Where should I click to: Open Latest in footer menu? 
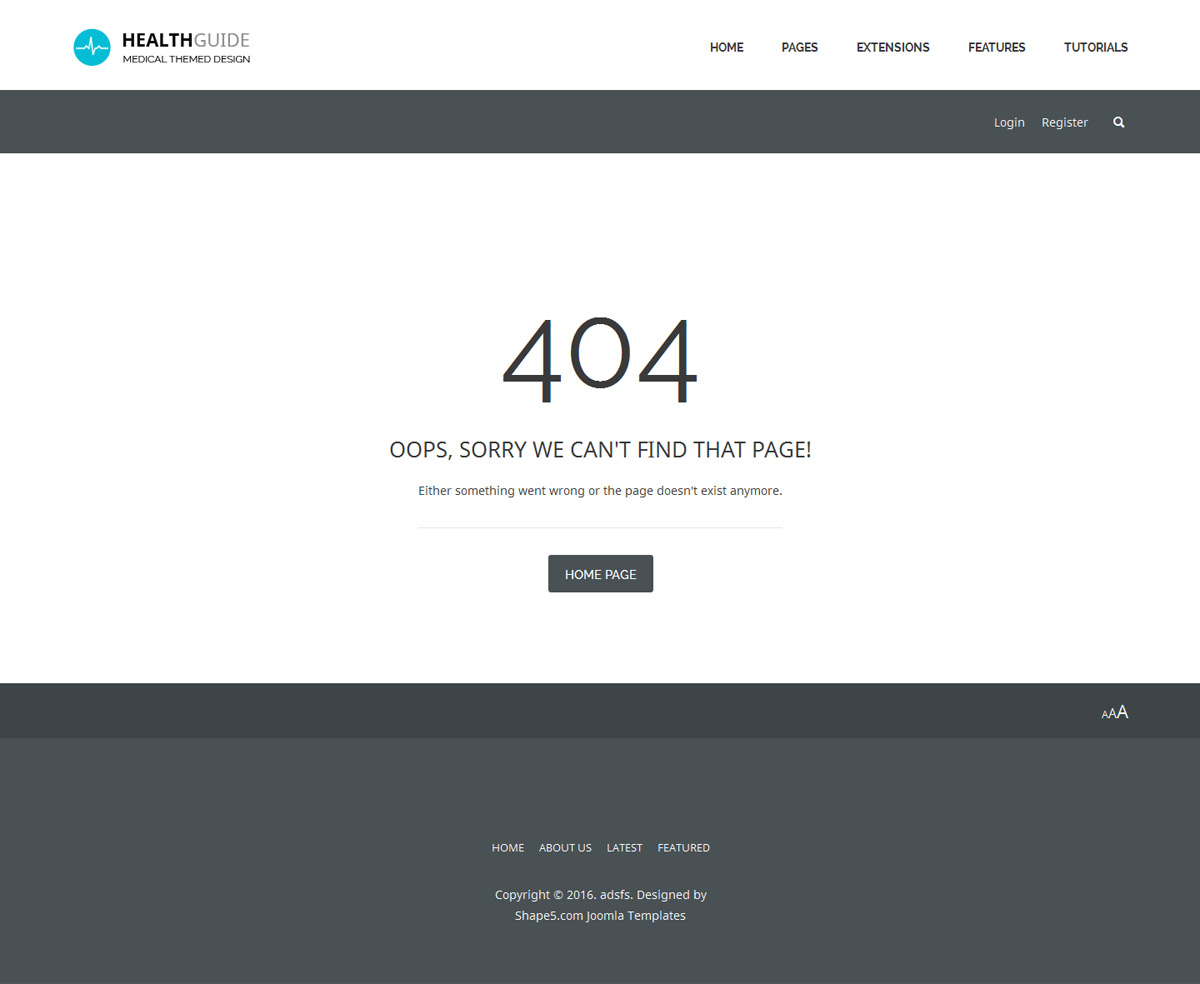(624, 848)
